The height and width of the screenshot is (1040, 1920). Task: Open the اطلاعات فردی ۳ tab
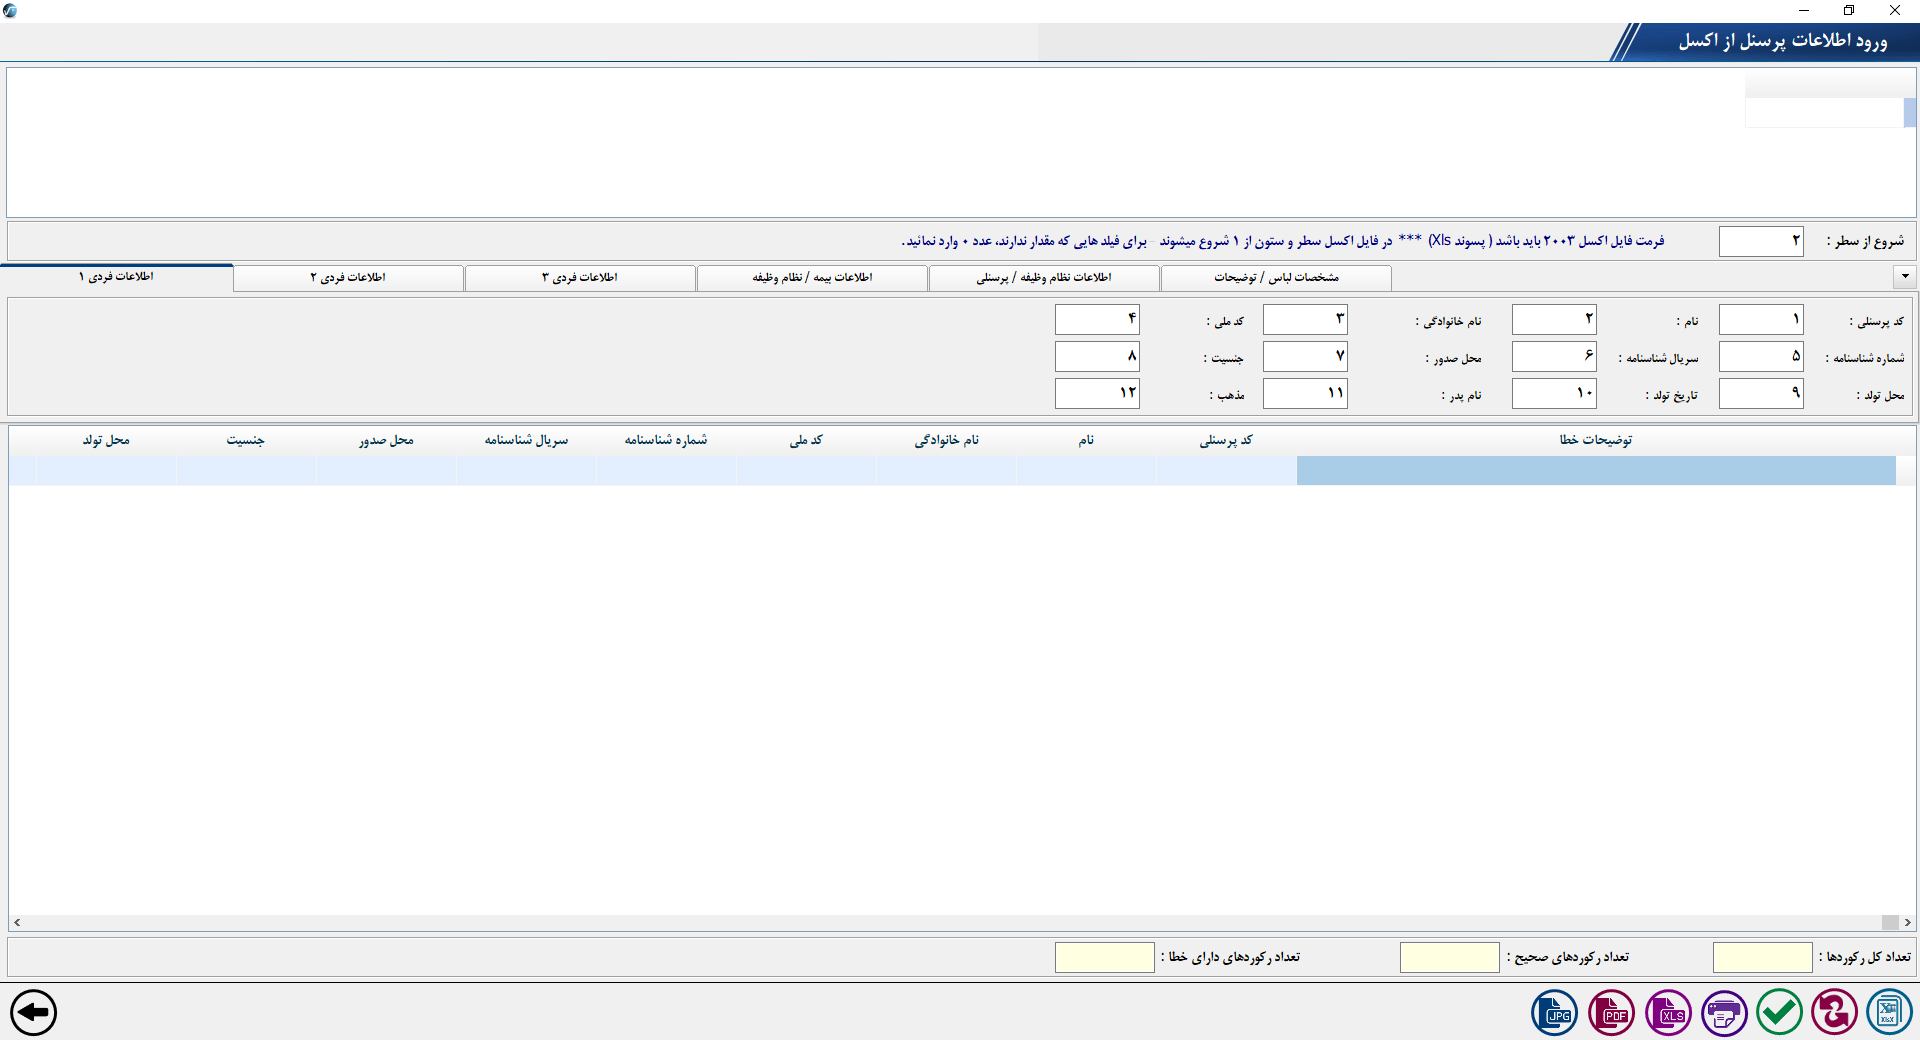click(x=580, y=277)
